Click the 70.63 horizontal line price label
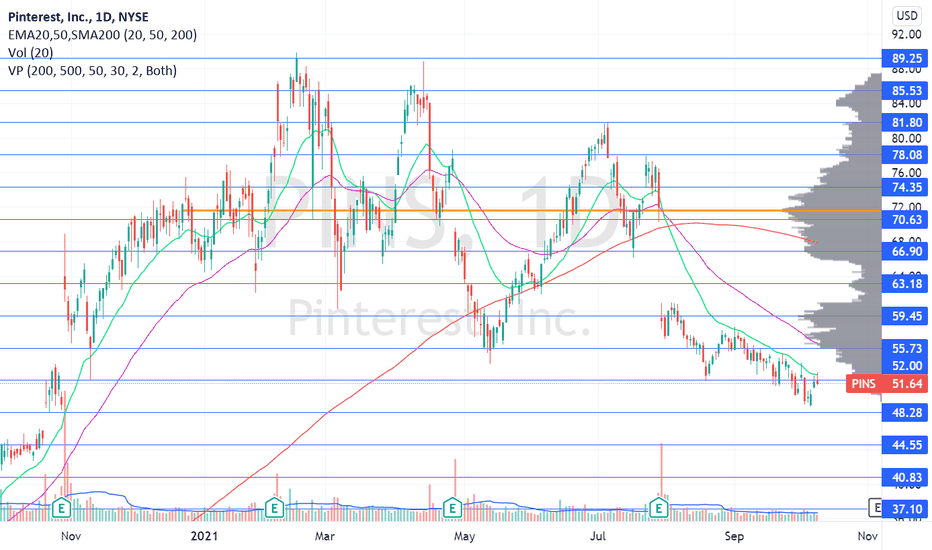Image resolution: width=932 pixels, height=550 pixels. [x=904, y=219]
